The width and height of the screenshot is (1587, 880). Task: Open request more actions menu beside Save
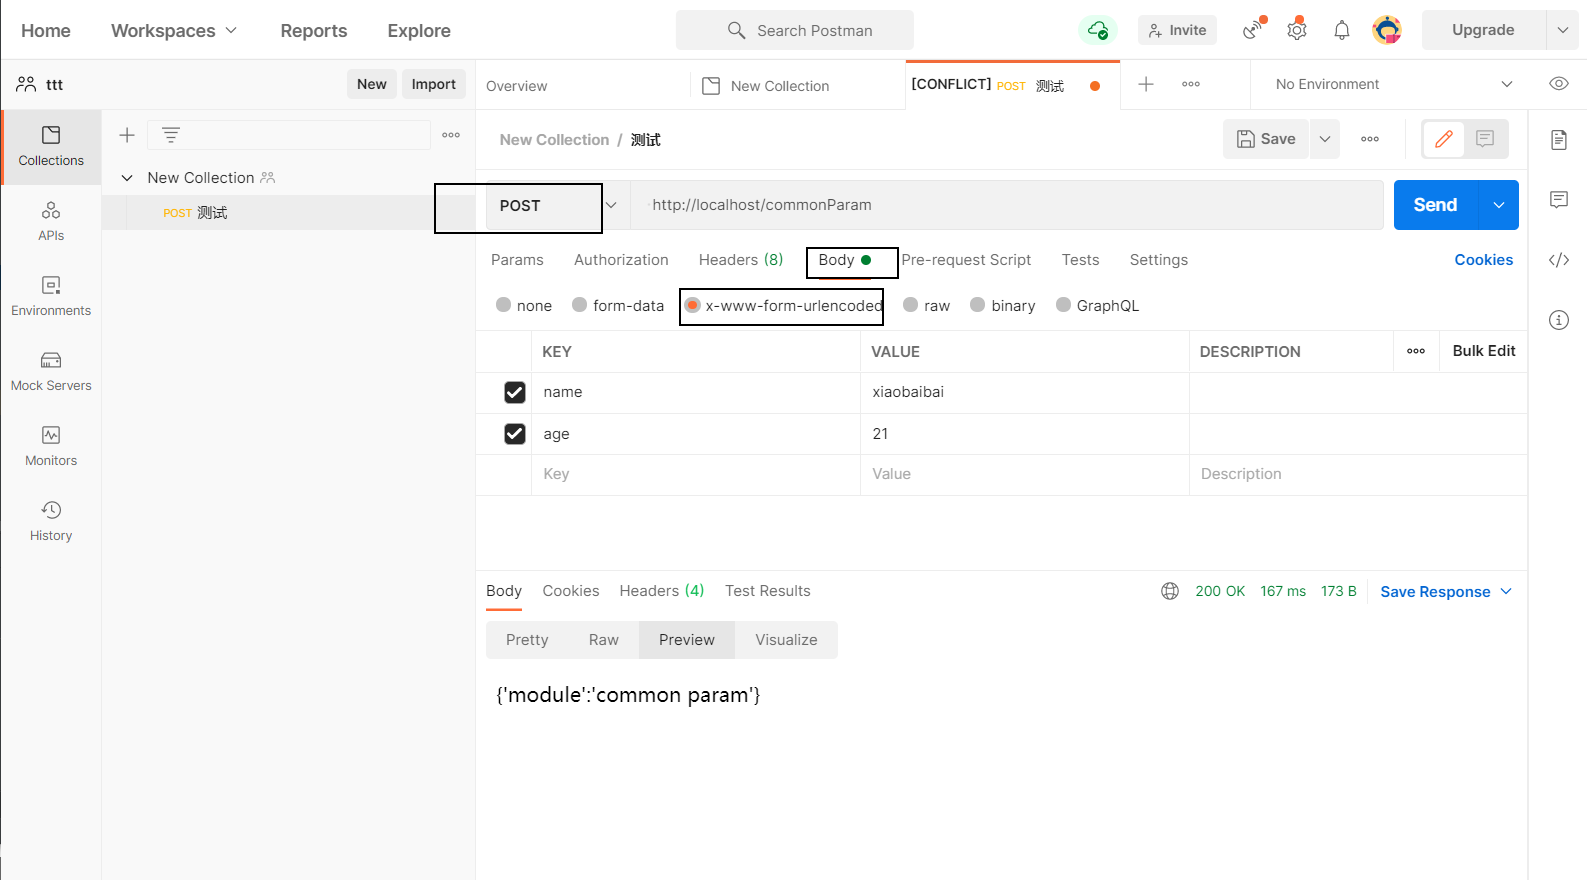coord(1370,139)
